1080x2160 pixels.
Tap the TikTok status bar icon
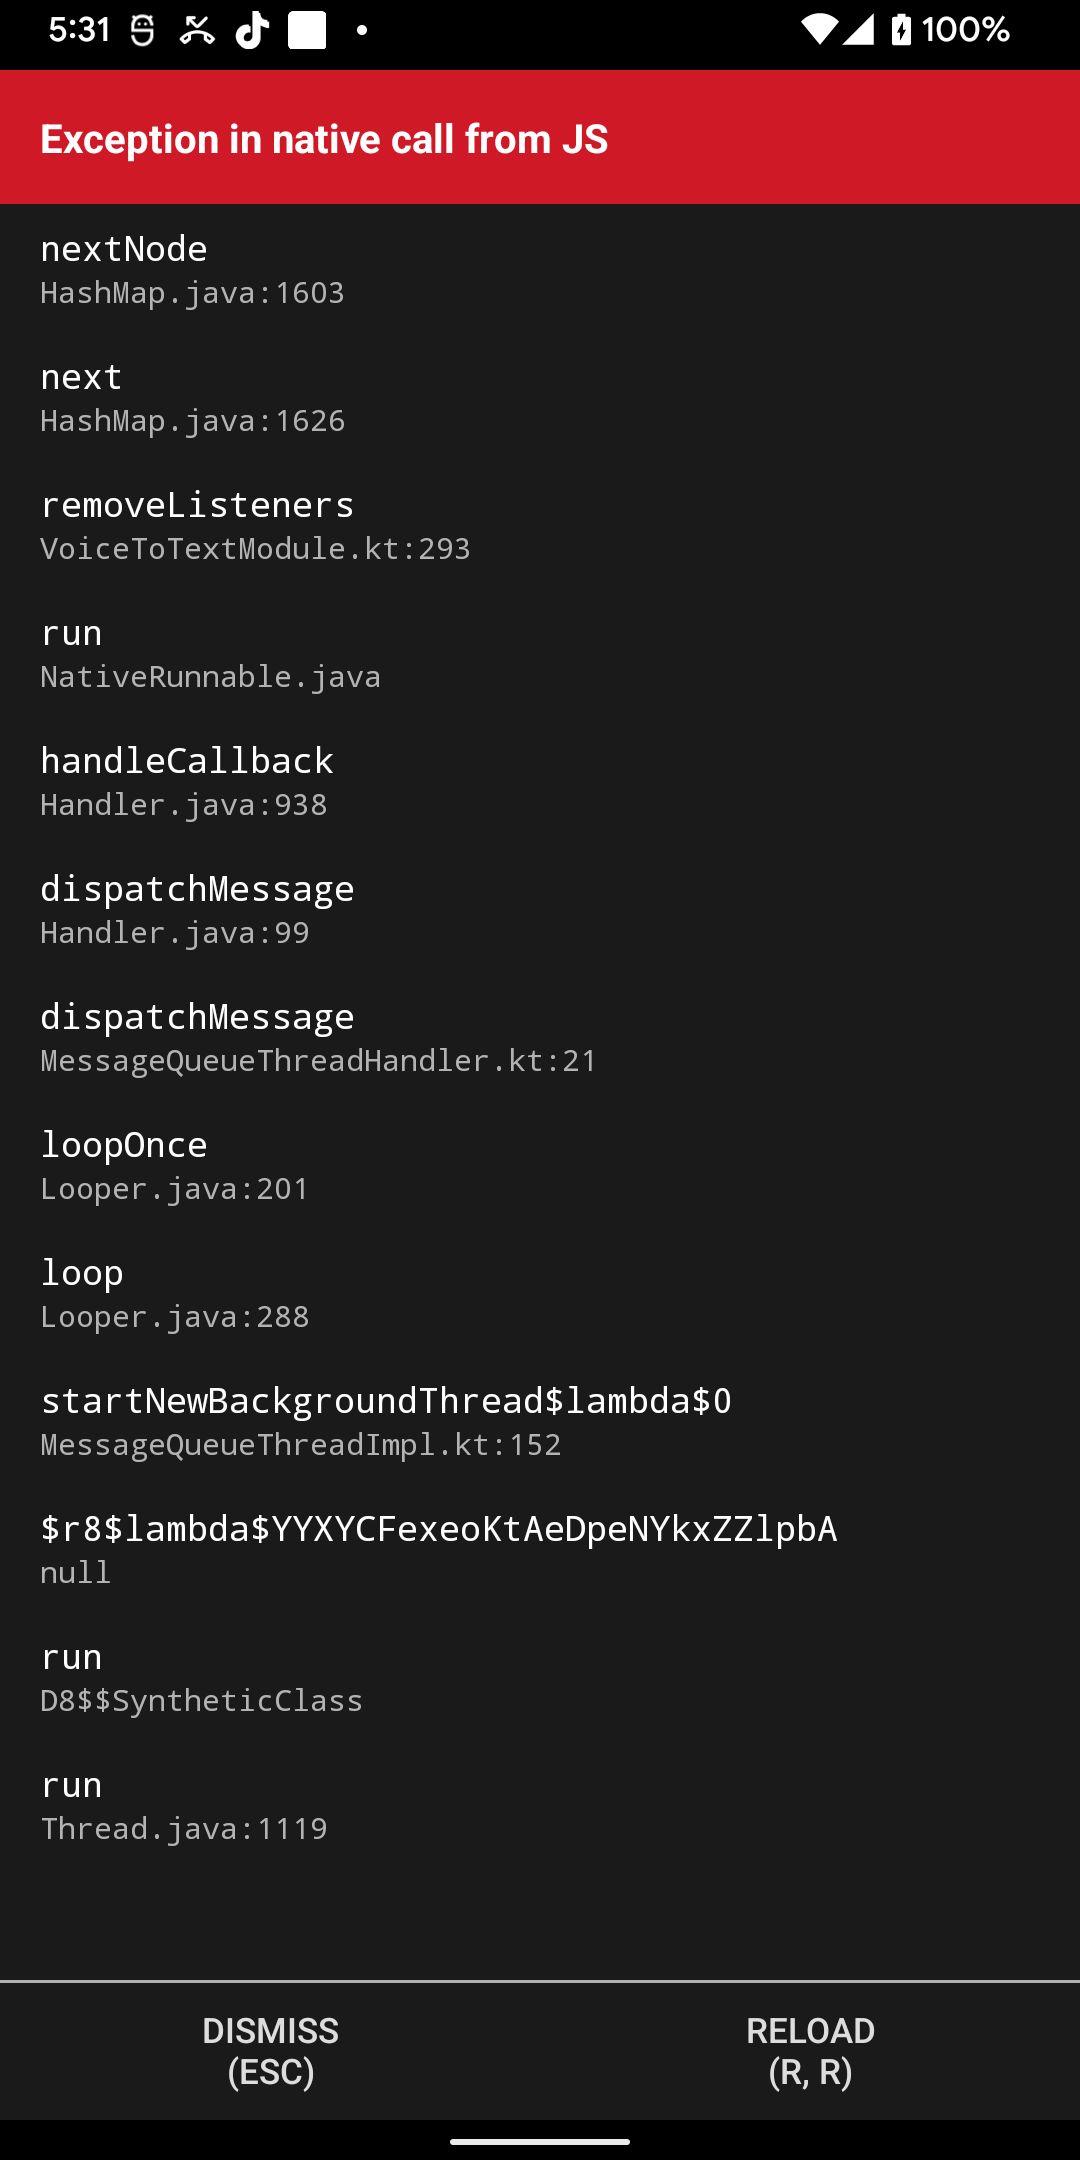(x=252, y=30)
